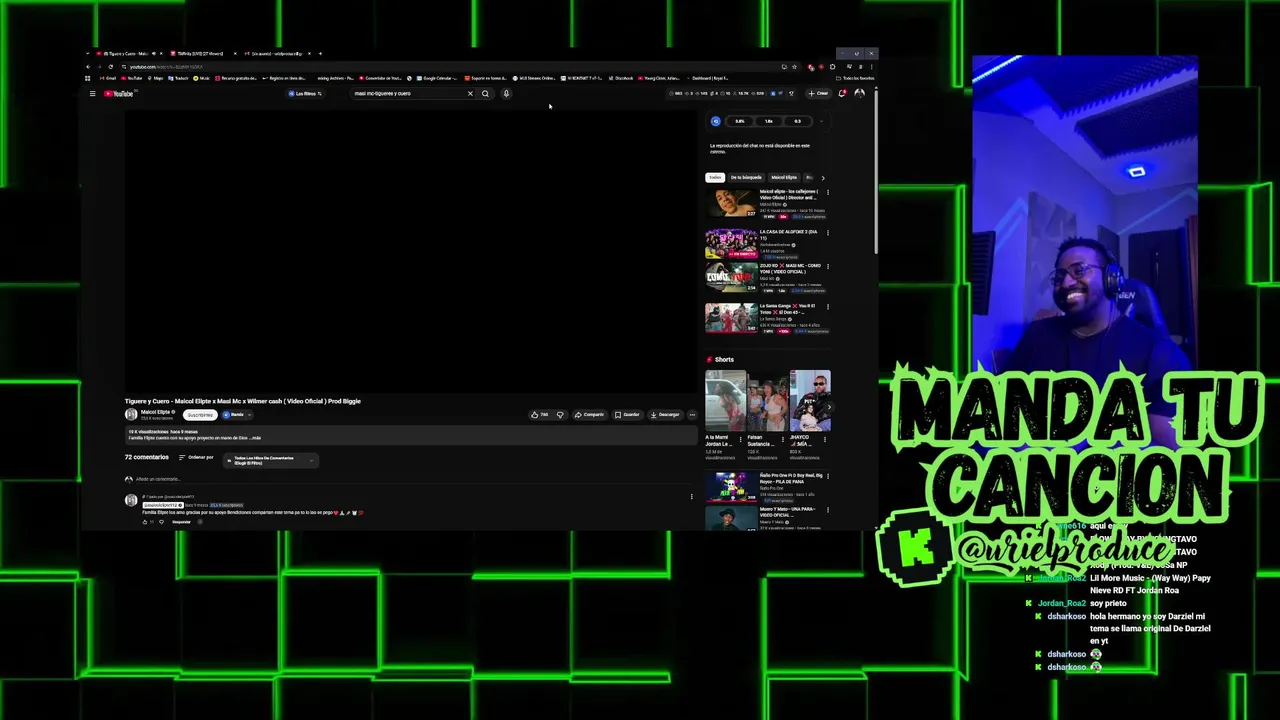Open options for the pinned comment
Viewport: 1280px width, 720px height.
(691, 496)
